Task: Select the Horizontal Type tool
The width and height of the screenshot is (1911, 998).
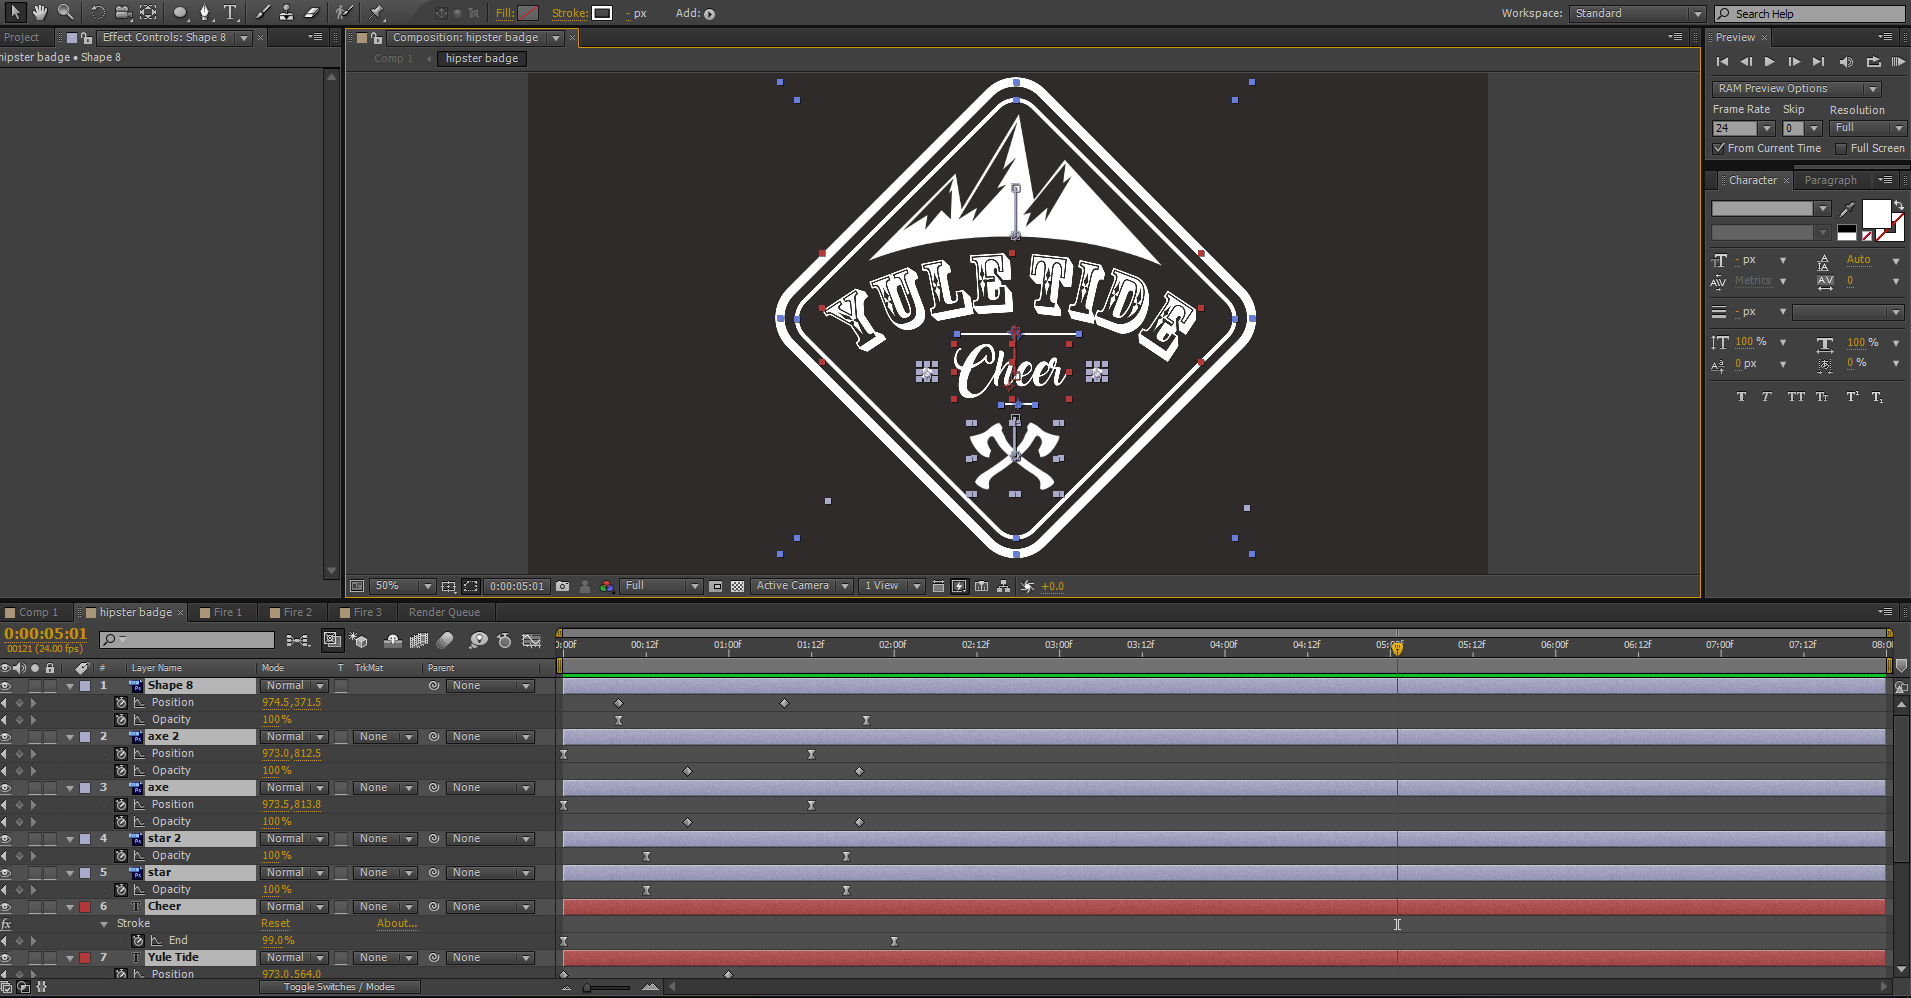Action: click(231, 13)
